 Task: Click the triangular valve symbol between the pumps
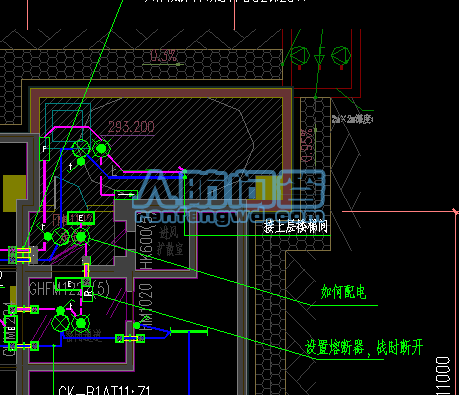point(319,57)
